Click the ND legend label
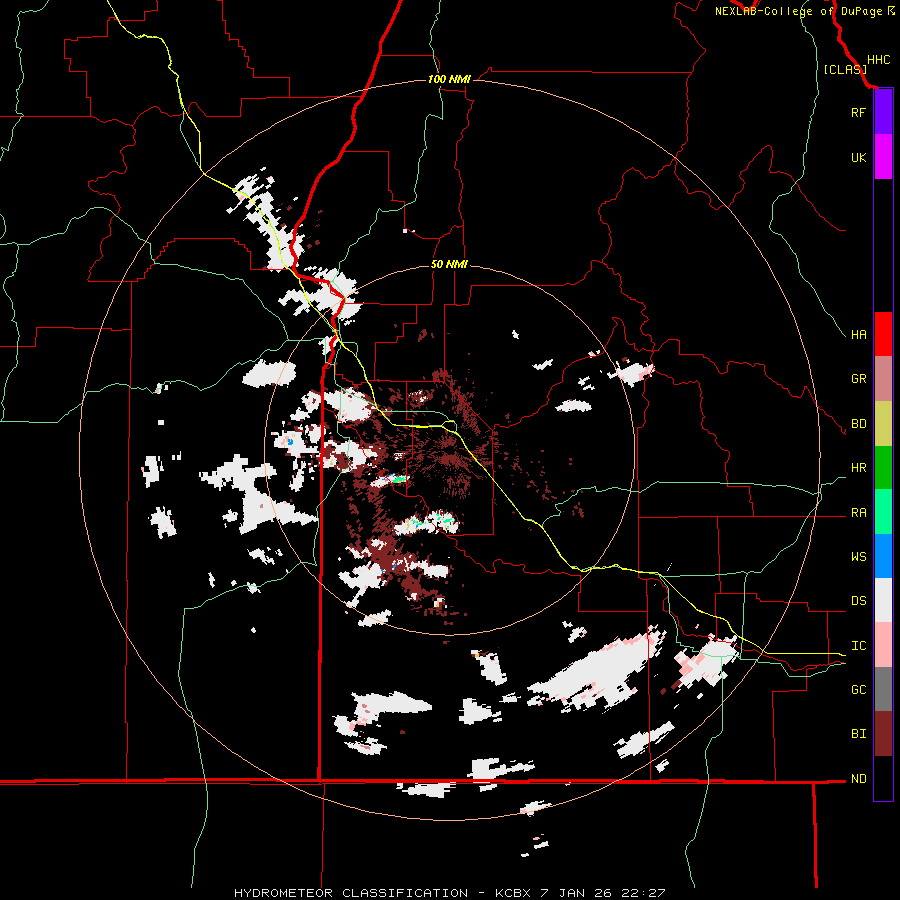 858,779
